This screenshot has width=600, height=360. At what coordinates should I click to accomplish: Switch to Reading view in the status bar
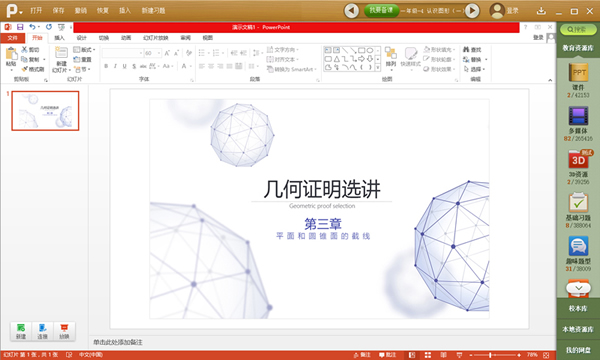click(x=443, y=355)
